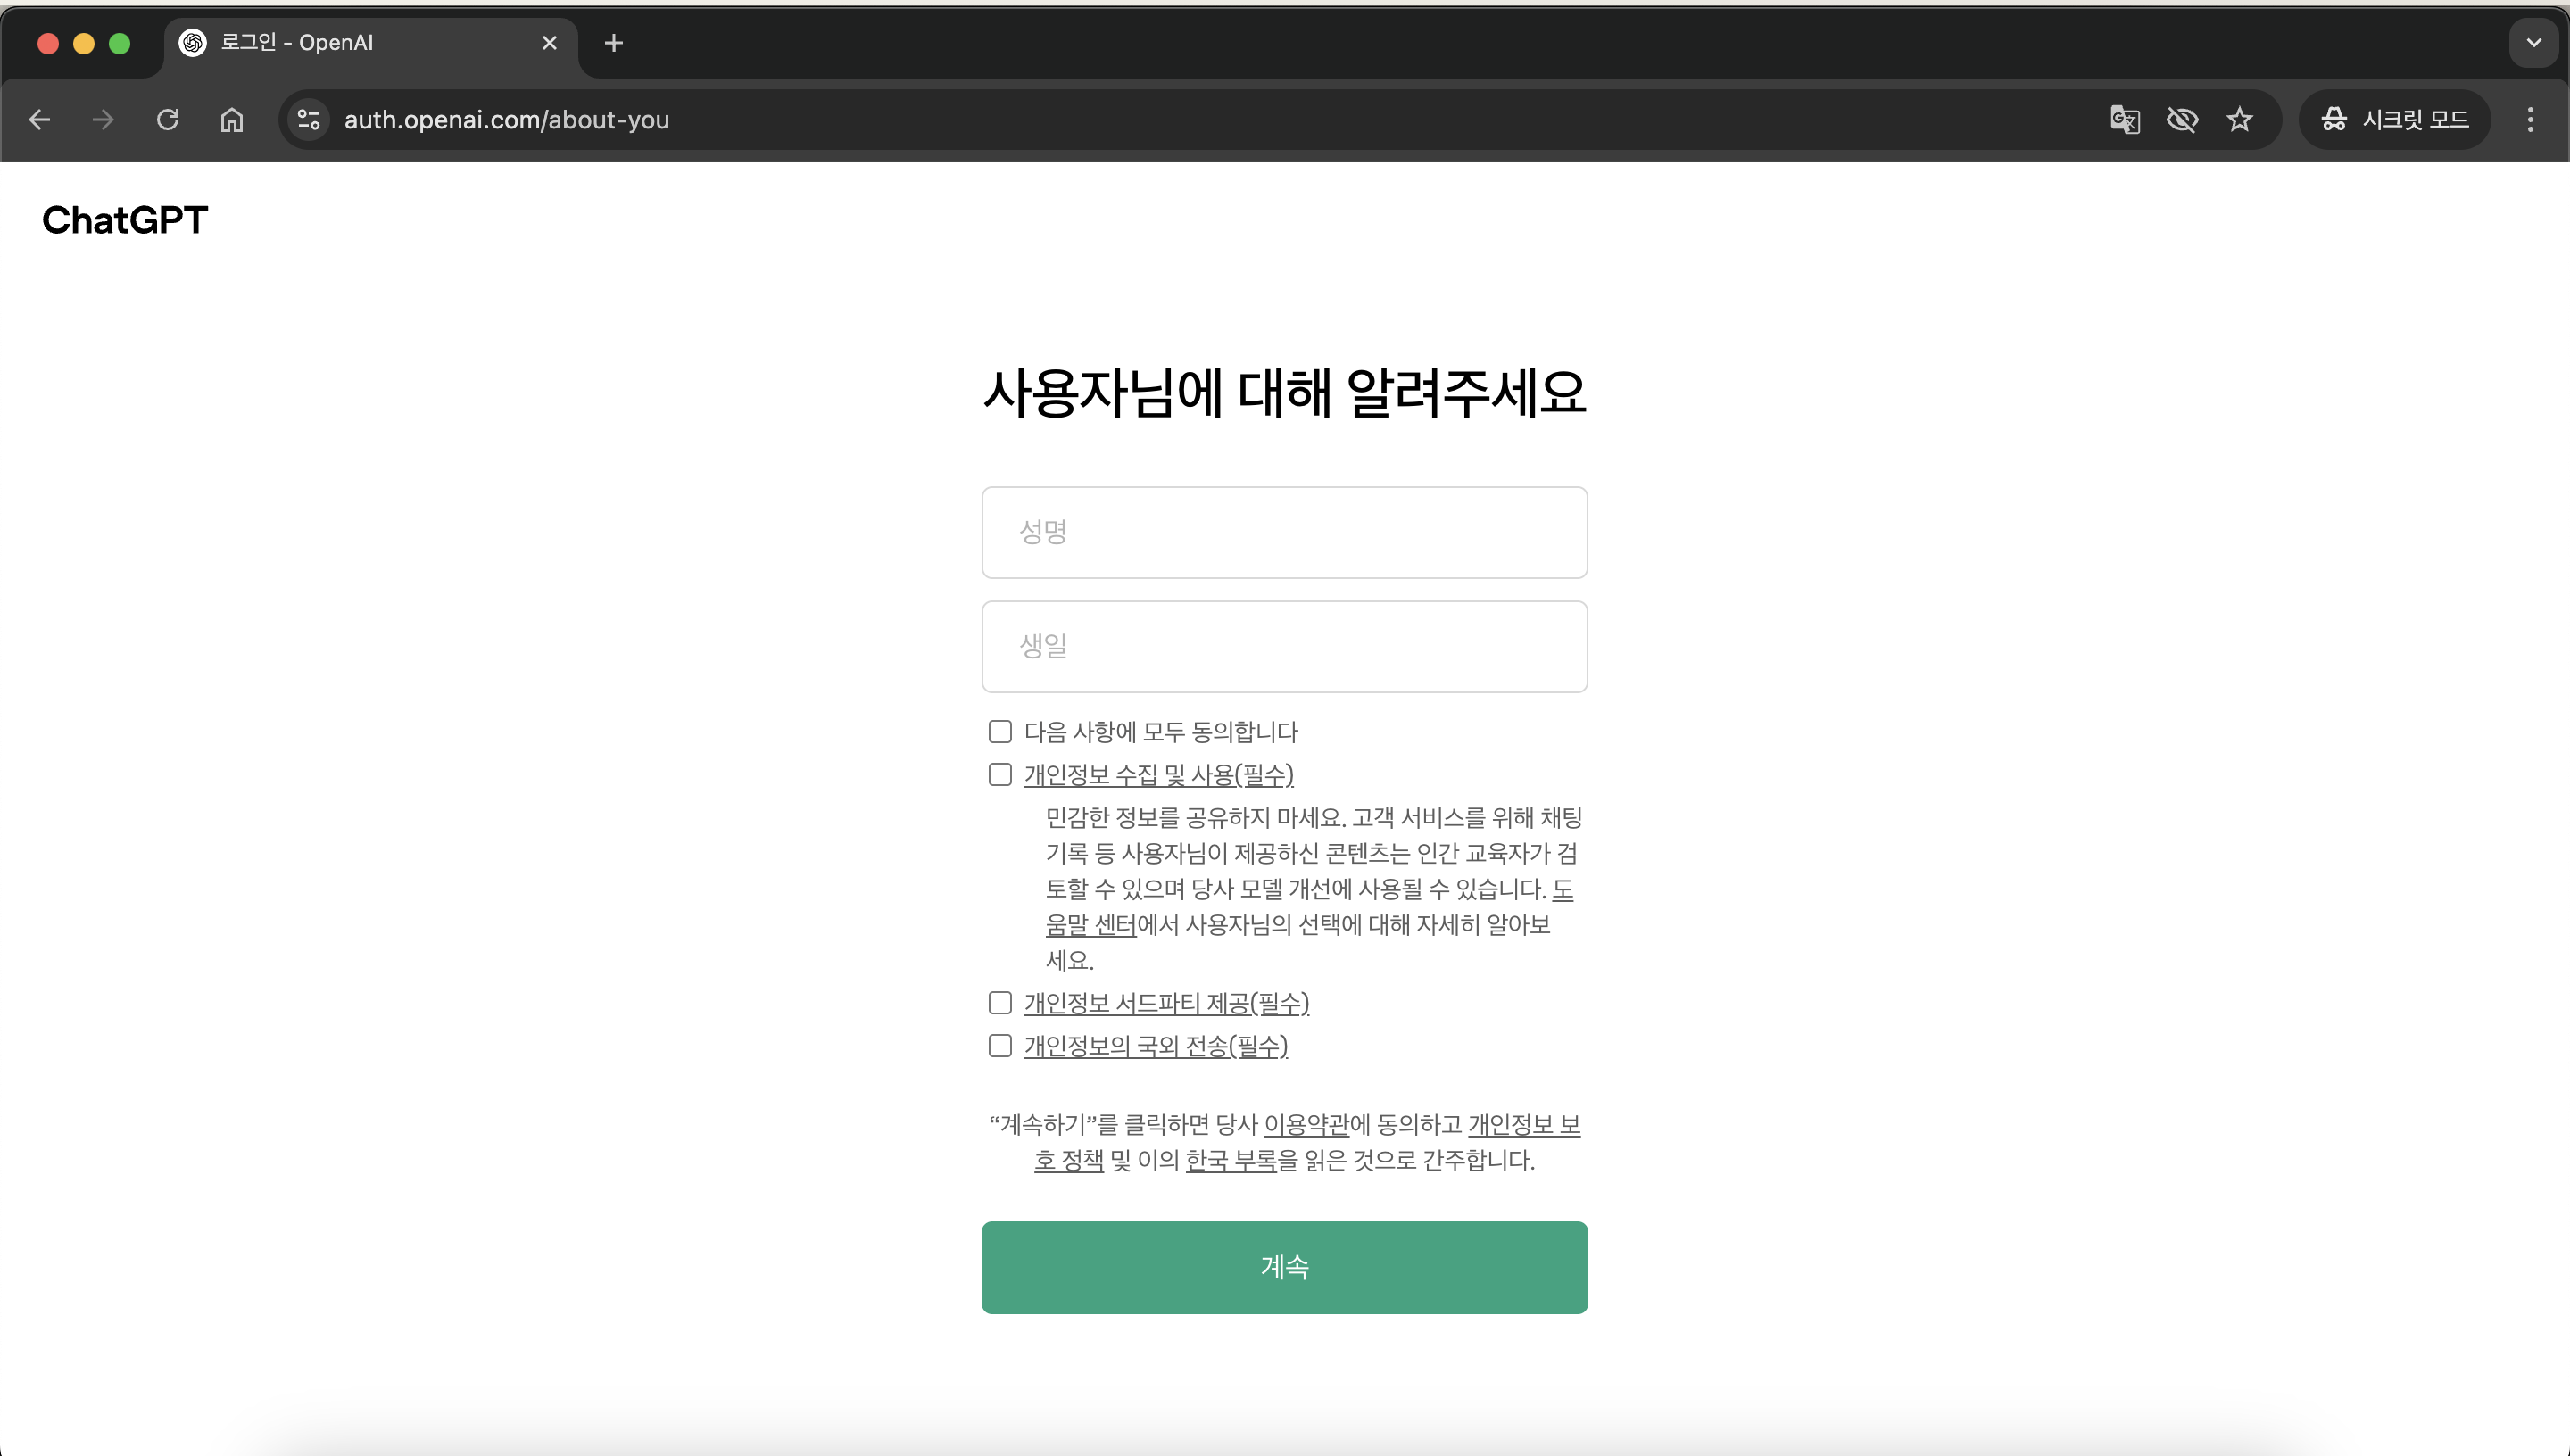2570x1456 pixels.
Task: Open site information icon in address bar
Action: click(309, 120)
